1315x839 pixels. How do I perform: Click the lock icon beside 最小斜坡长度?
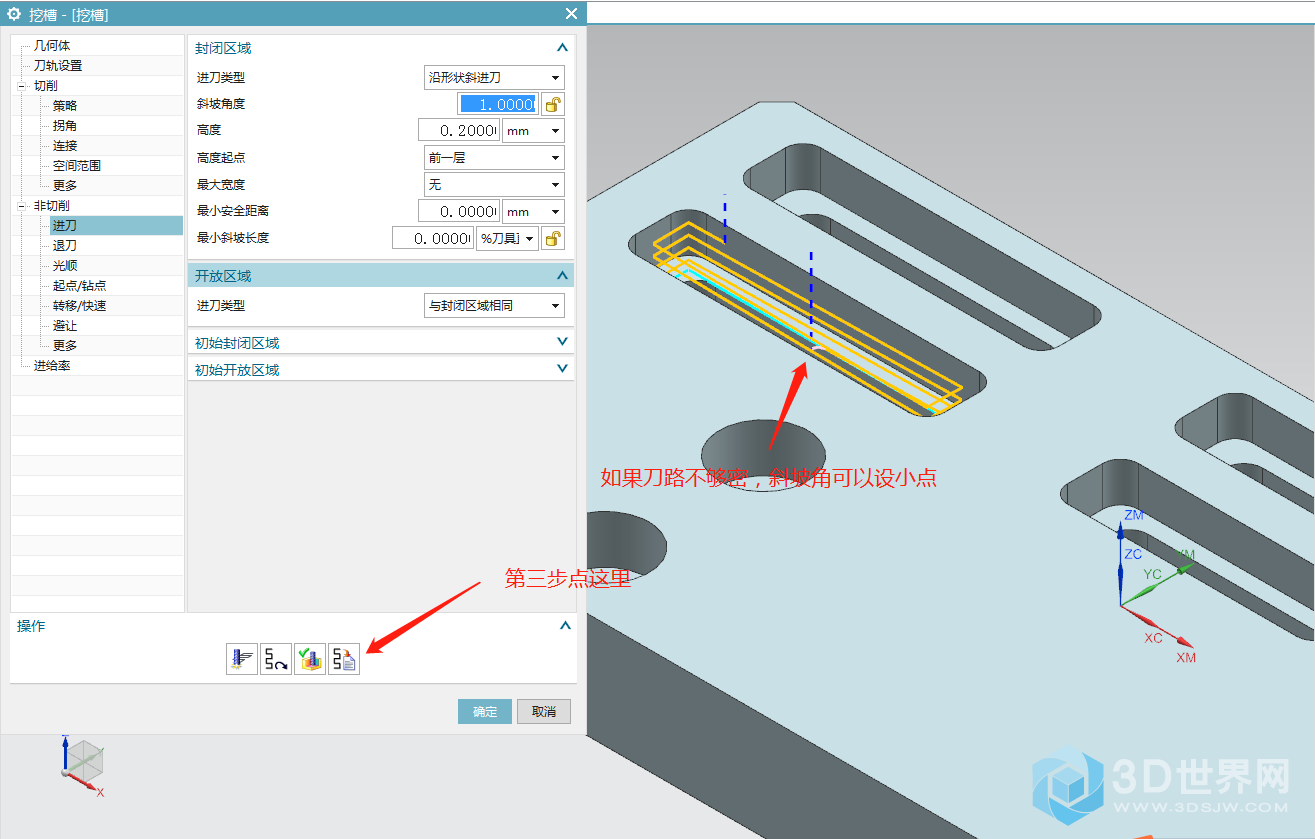click(553, 238)
